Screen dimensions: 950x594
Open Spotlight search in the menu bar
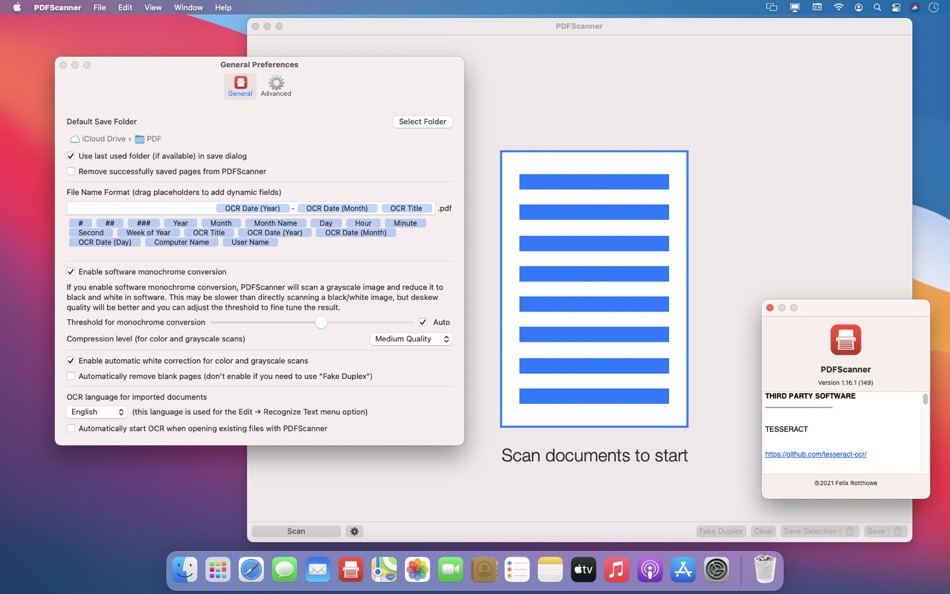pyautogui.click(x=877, y=7)
